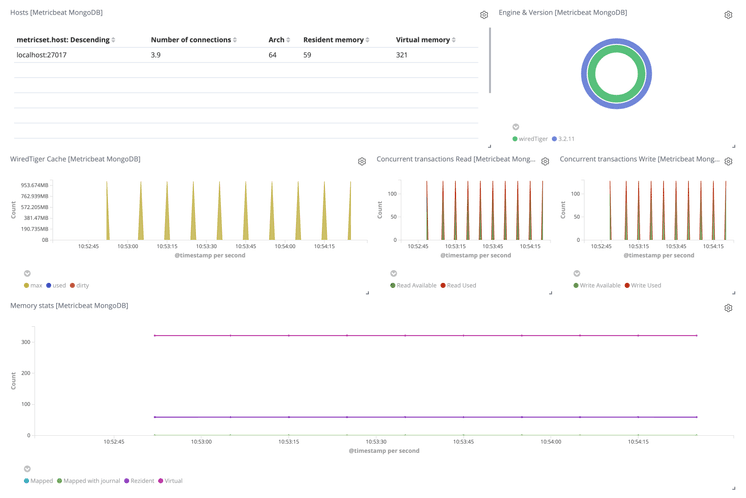This screenshot has height=498, width=746.
Task: Click resize handle of WiredTiger Cache panel
Action: tap(367, 292)
